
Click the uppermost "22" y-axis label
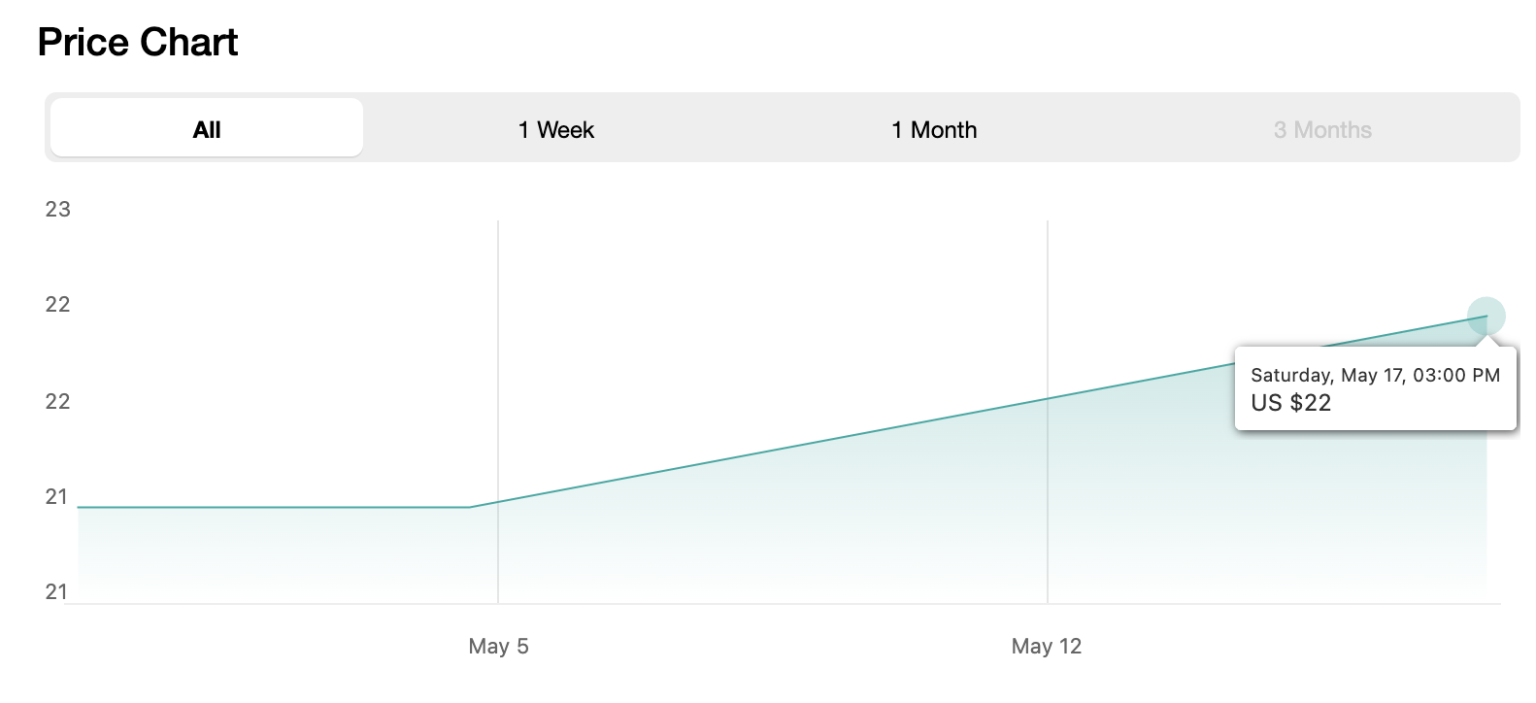pos(58,305)
